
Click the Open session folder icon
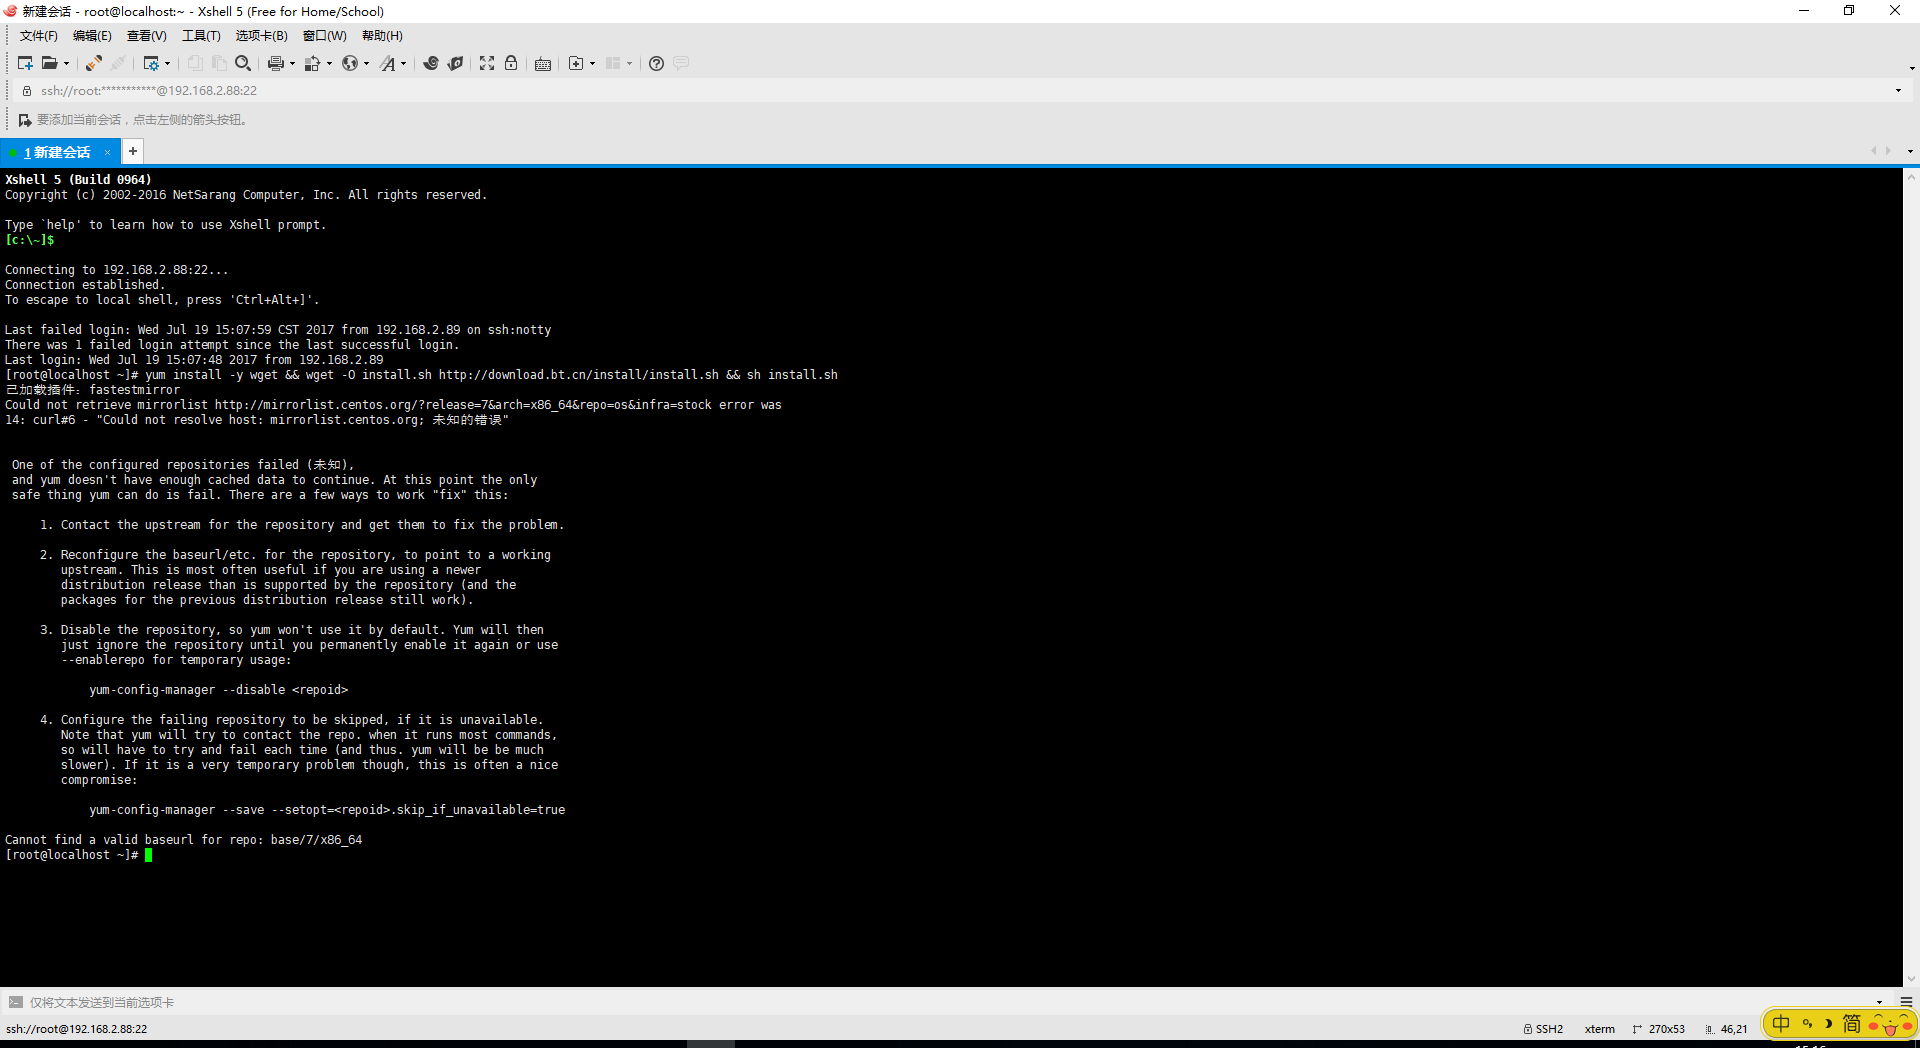coord(49,63)
